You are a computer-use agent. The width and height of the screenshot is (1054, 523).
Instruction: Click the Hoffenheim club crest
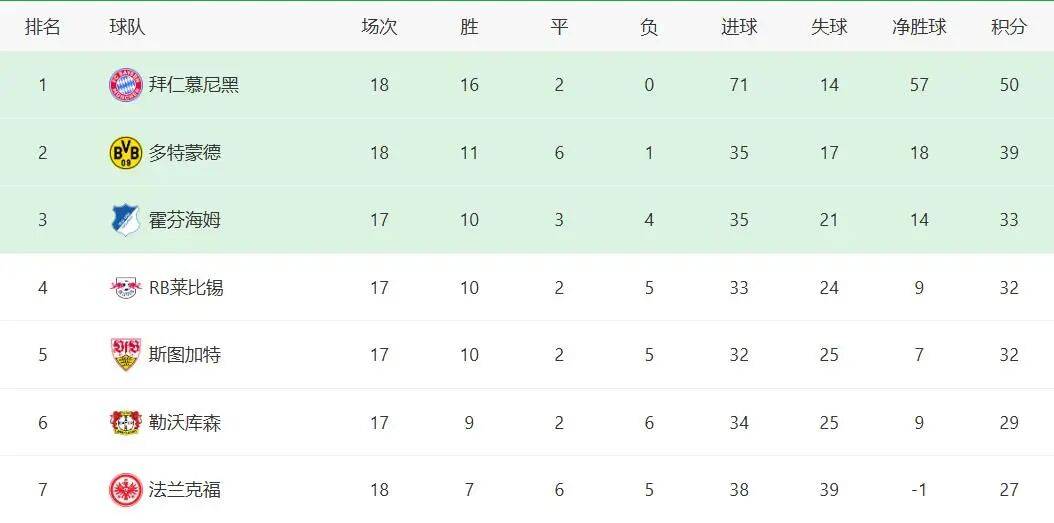pyautogui.click(x=126, y=220)
